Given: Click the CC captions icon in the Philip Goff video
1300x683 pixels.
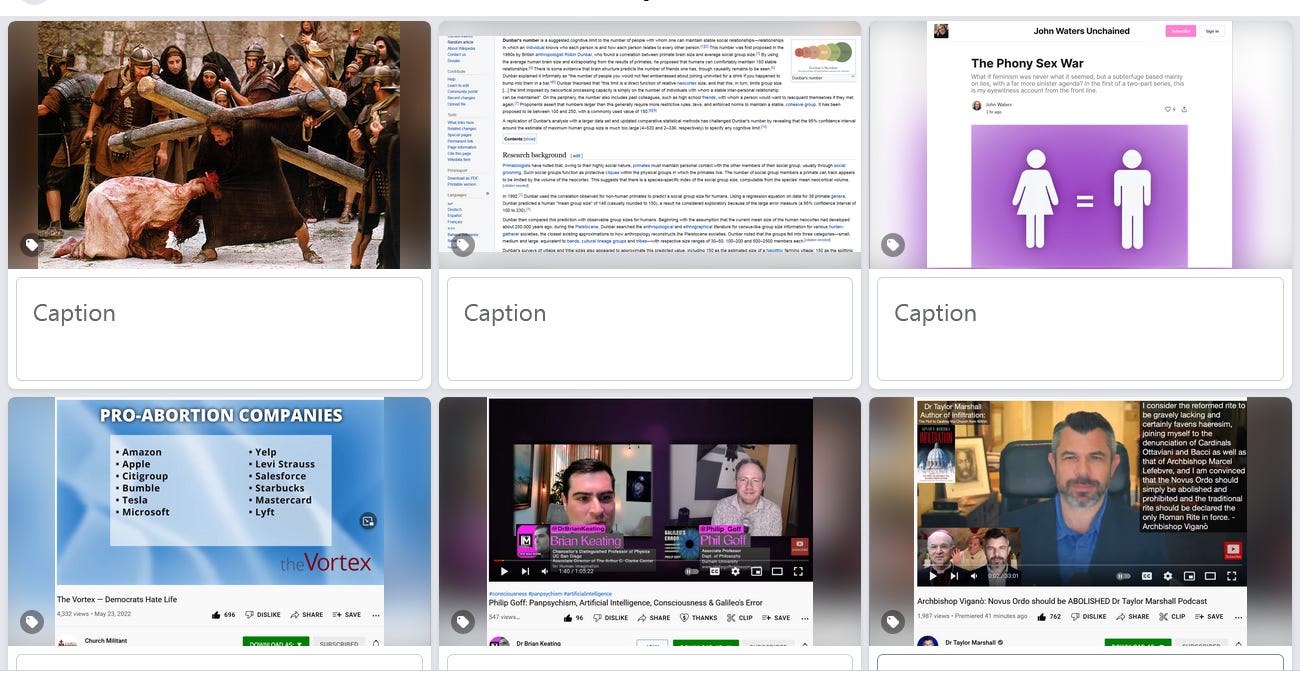Looking at the screenshot, I should coord(714,571).
